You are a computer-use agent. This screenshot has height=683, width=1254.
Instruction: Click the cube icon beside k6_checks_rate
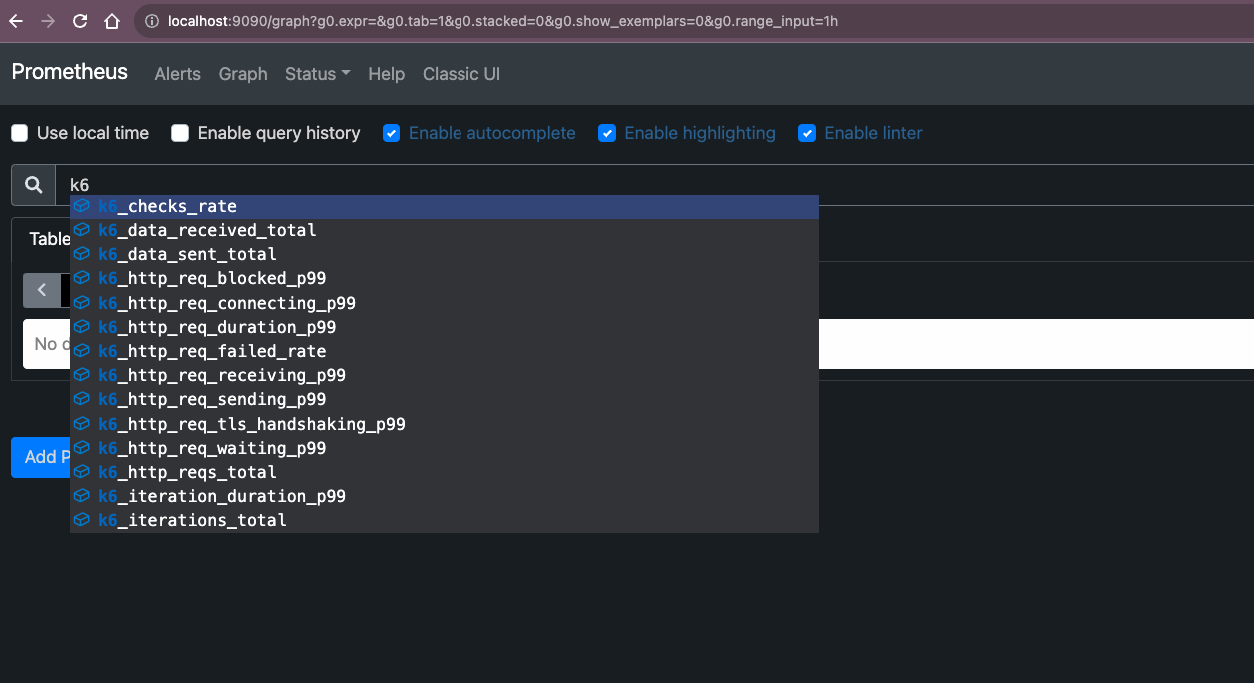[82, 206]
